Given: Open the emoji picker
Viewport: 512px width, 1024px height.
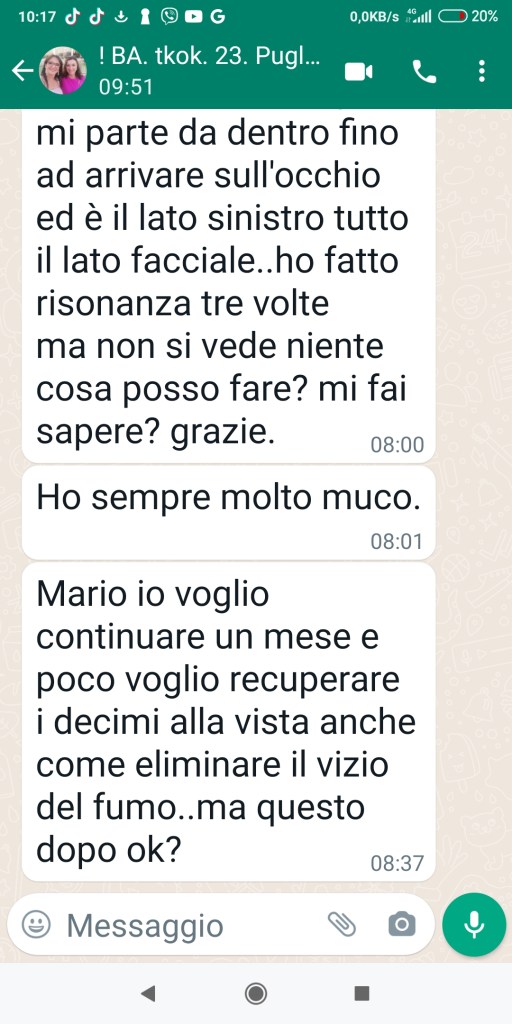Looking at the screenshot, I should click(36, 925).
